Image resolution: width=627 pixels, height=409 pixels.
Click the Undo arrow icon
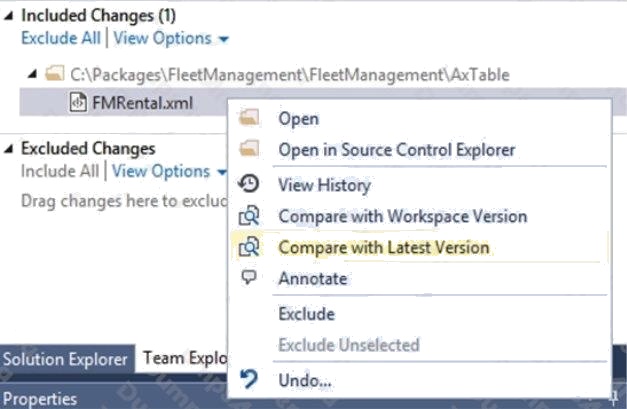[249, 379]
